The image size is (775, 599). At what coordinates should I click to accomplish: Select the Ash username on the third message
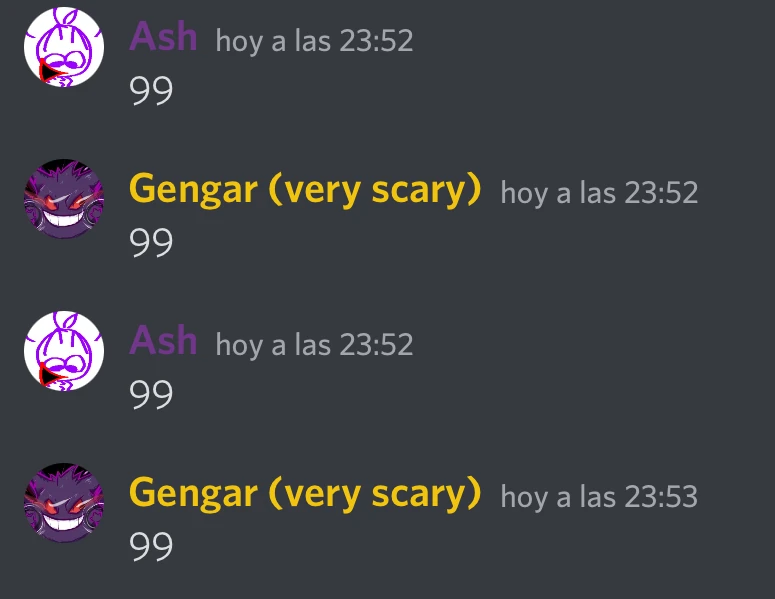point(163,341)
